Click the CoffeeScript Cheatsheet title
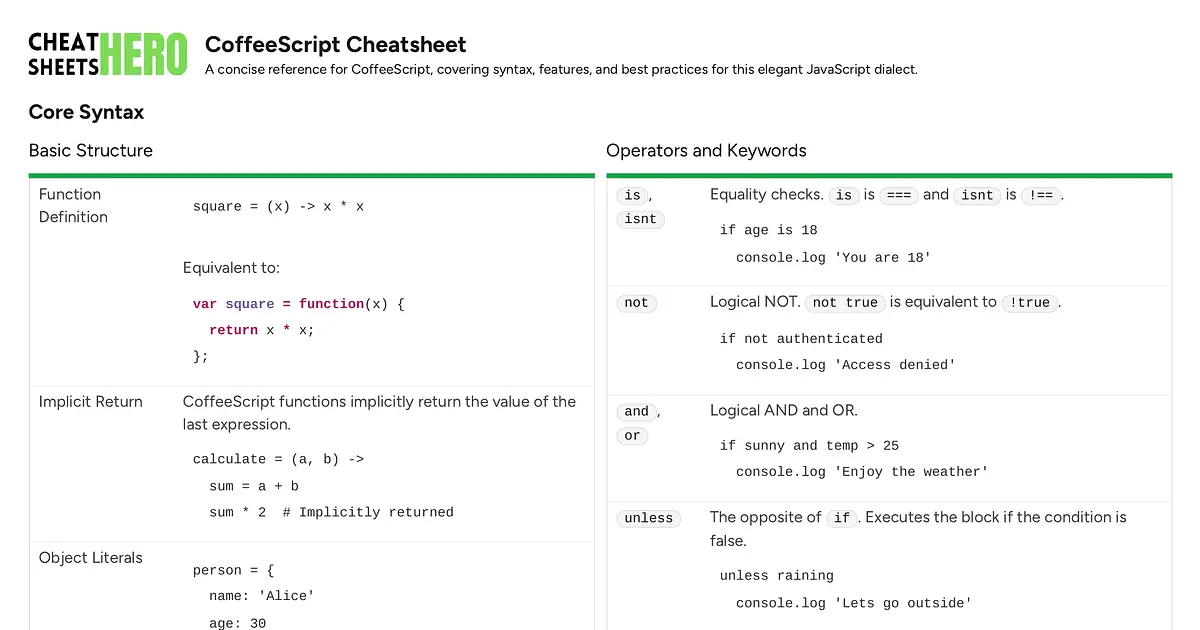Screen dimensions: 1200x630 coord(335,44)
